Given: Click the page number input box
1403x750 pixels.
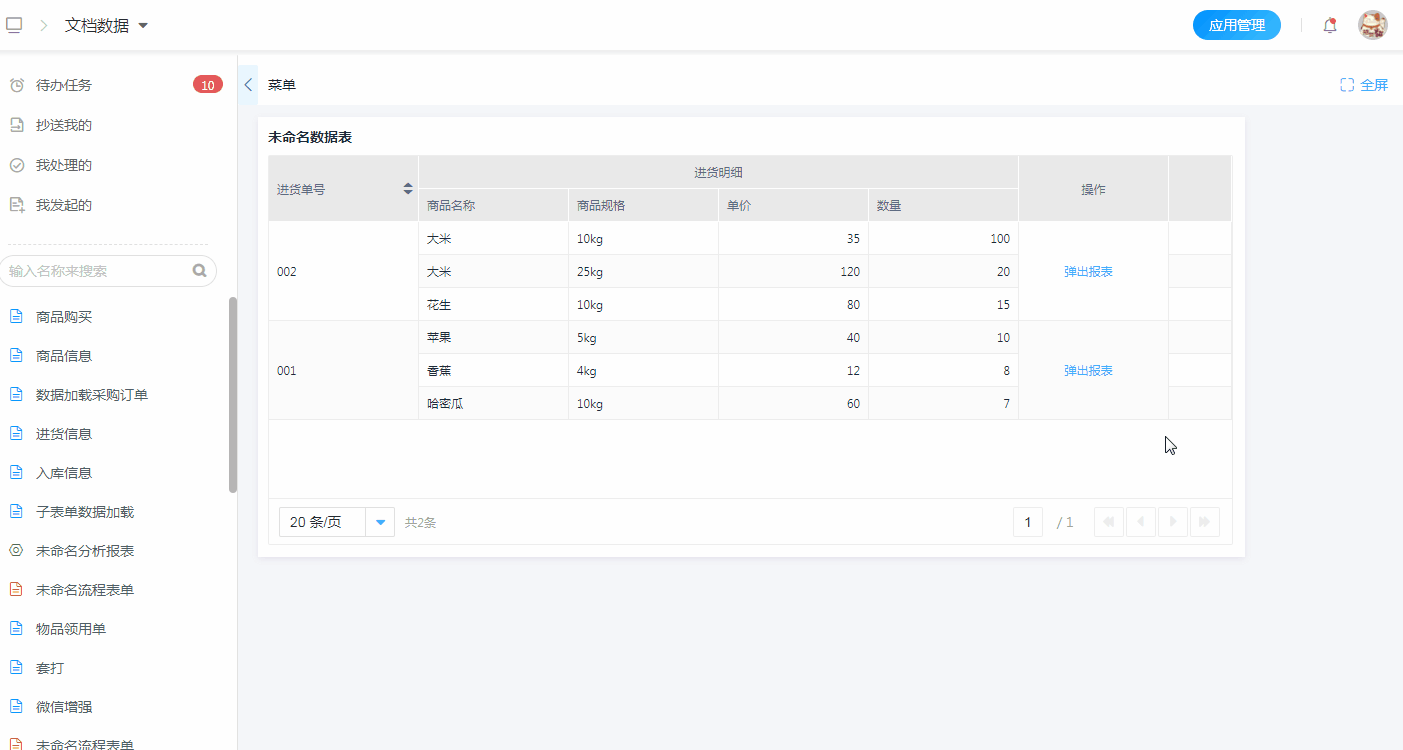Looking at the screenshot, I should (1027, 522).
